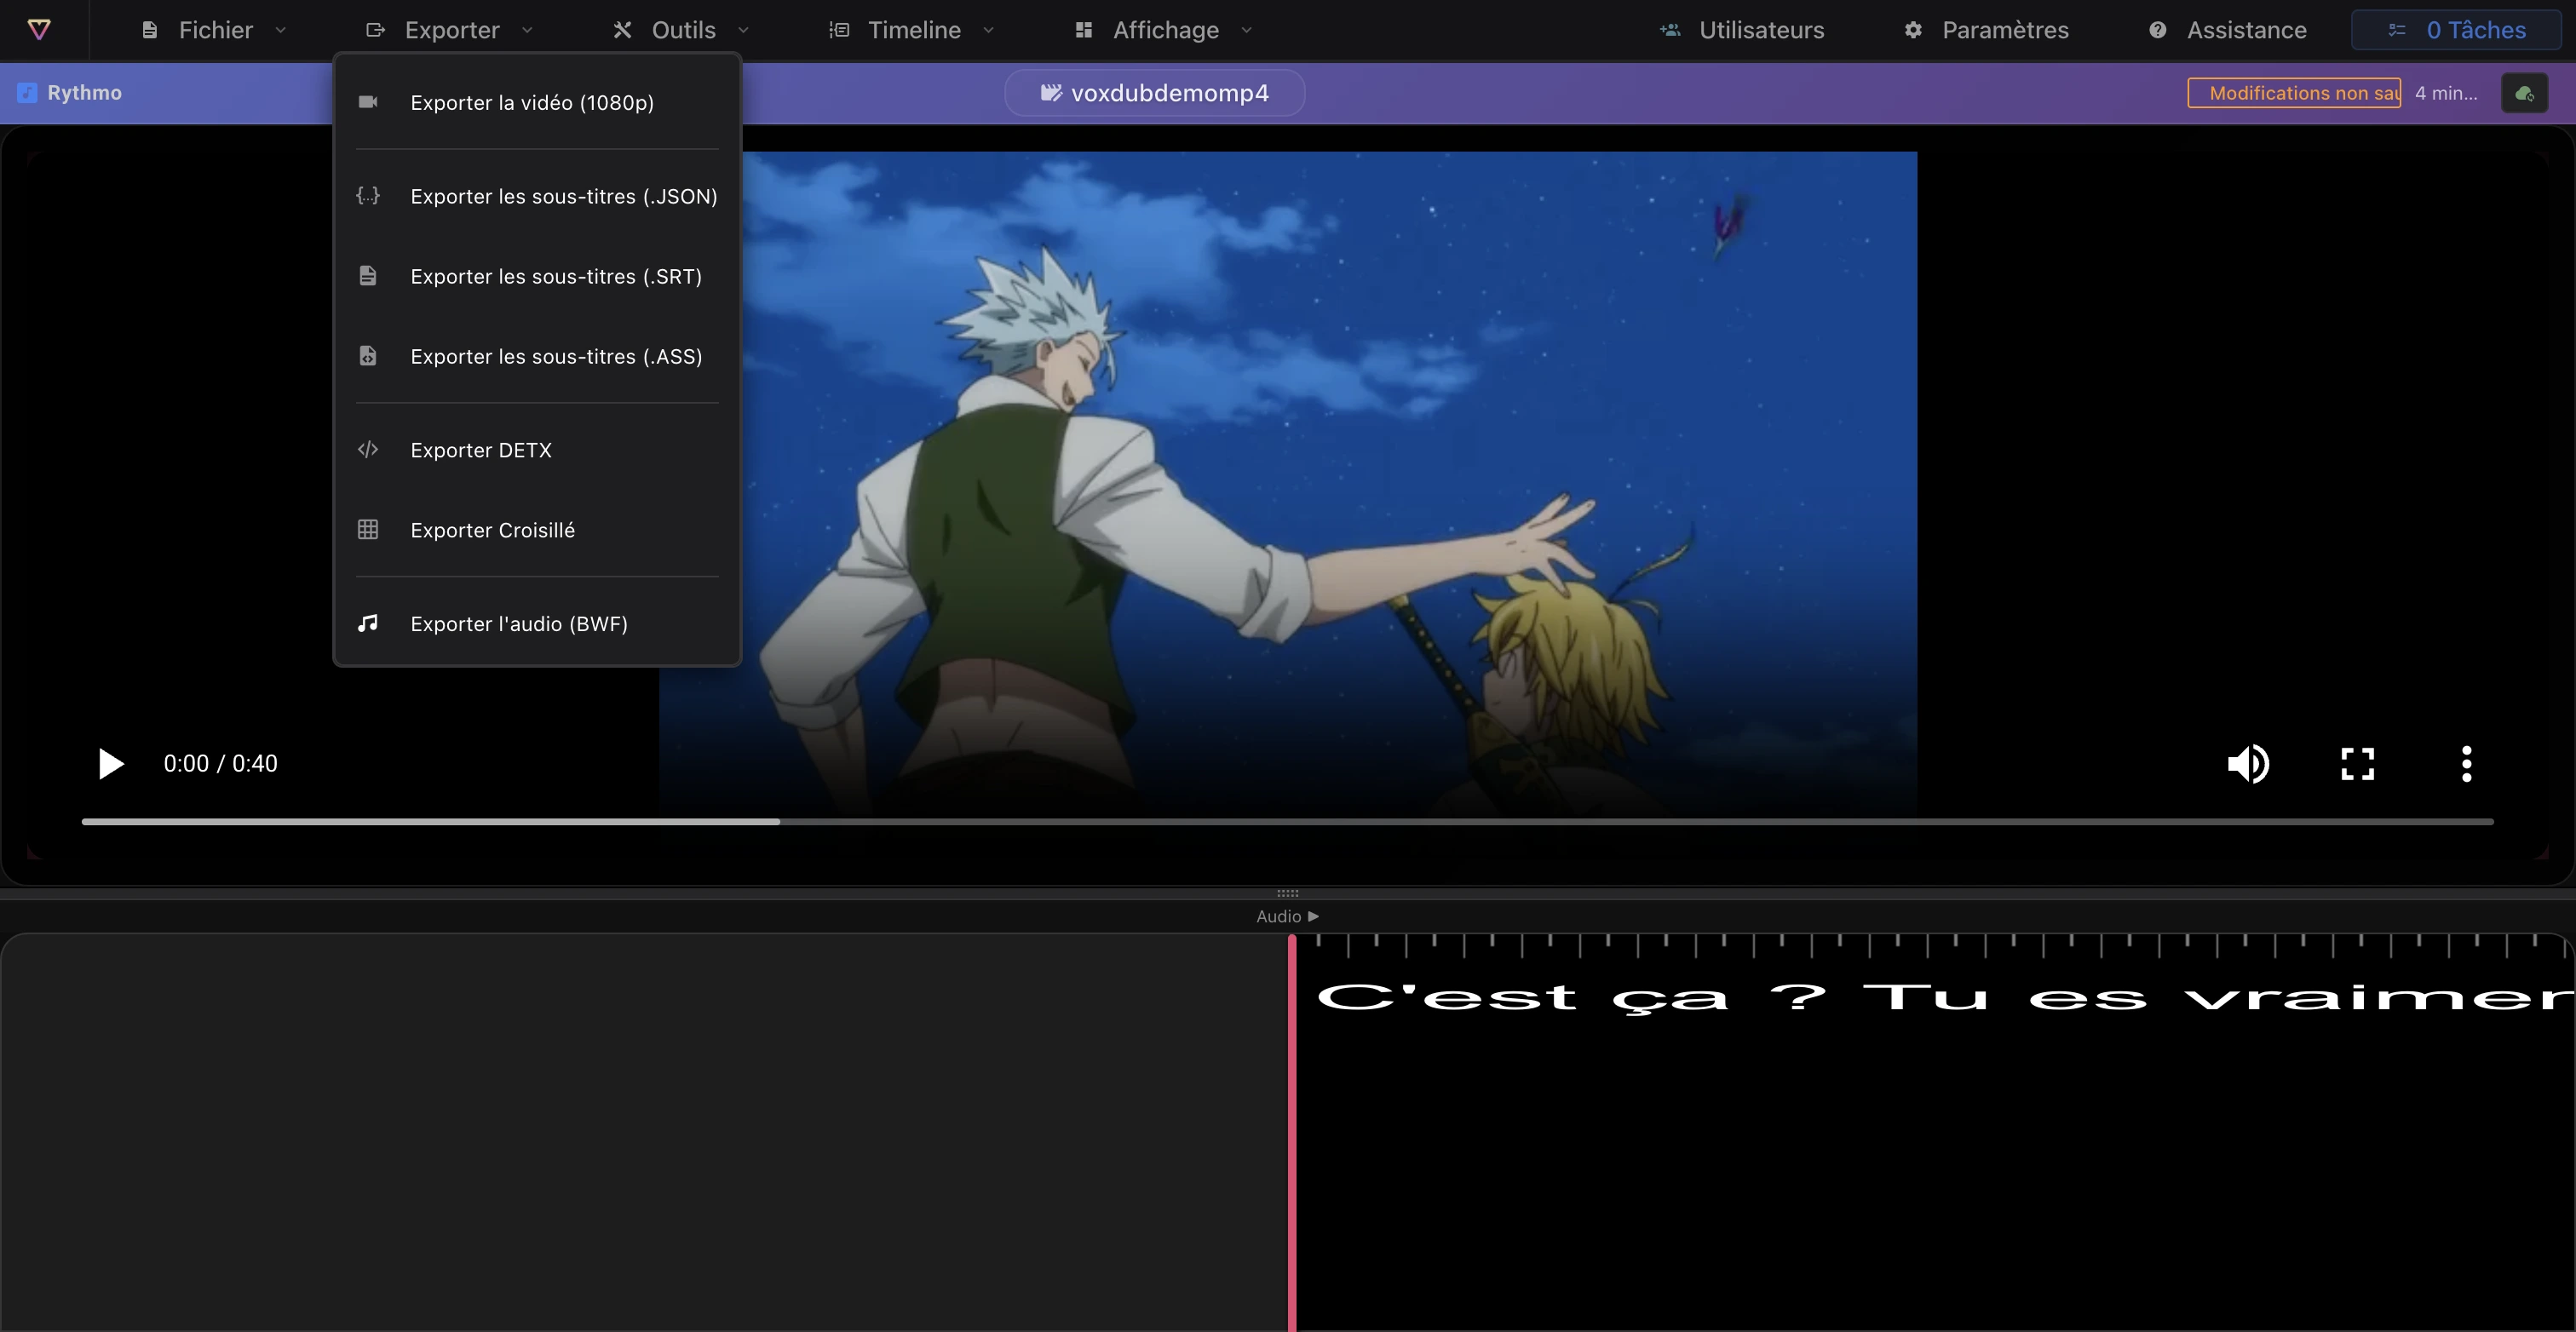This screenshot has height=1332, width=2576.
Task: Expand the Audio section
Action: 1288,916
